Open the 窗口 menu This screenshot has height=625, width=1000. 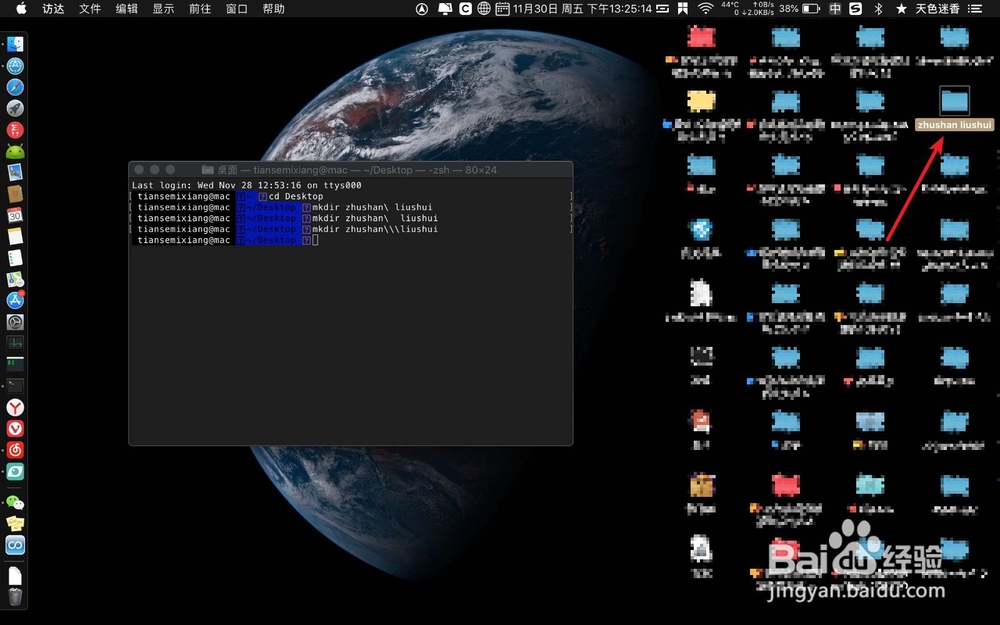tap(237, 8)
